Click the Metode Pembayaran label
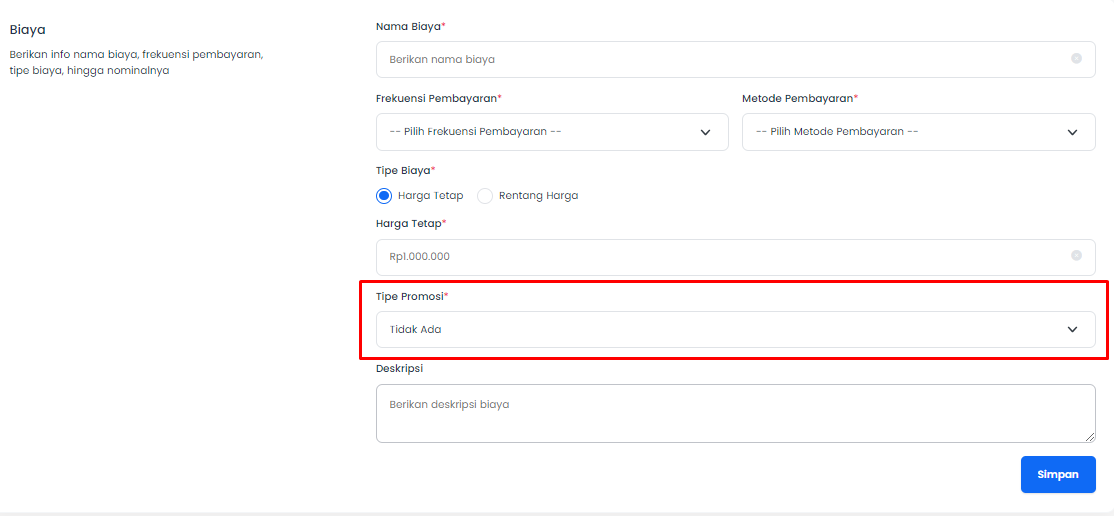The width and height of the screenshot is (1114, 516). click(800, 99)
